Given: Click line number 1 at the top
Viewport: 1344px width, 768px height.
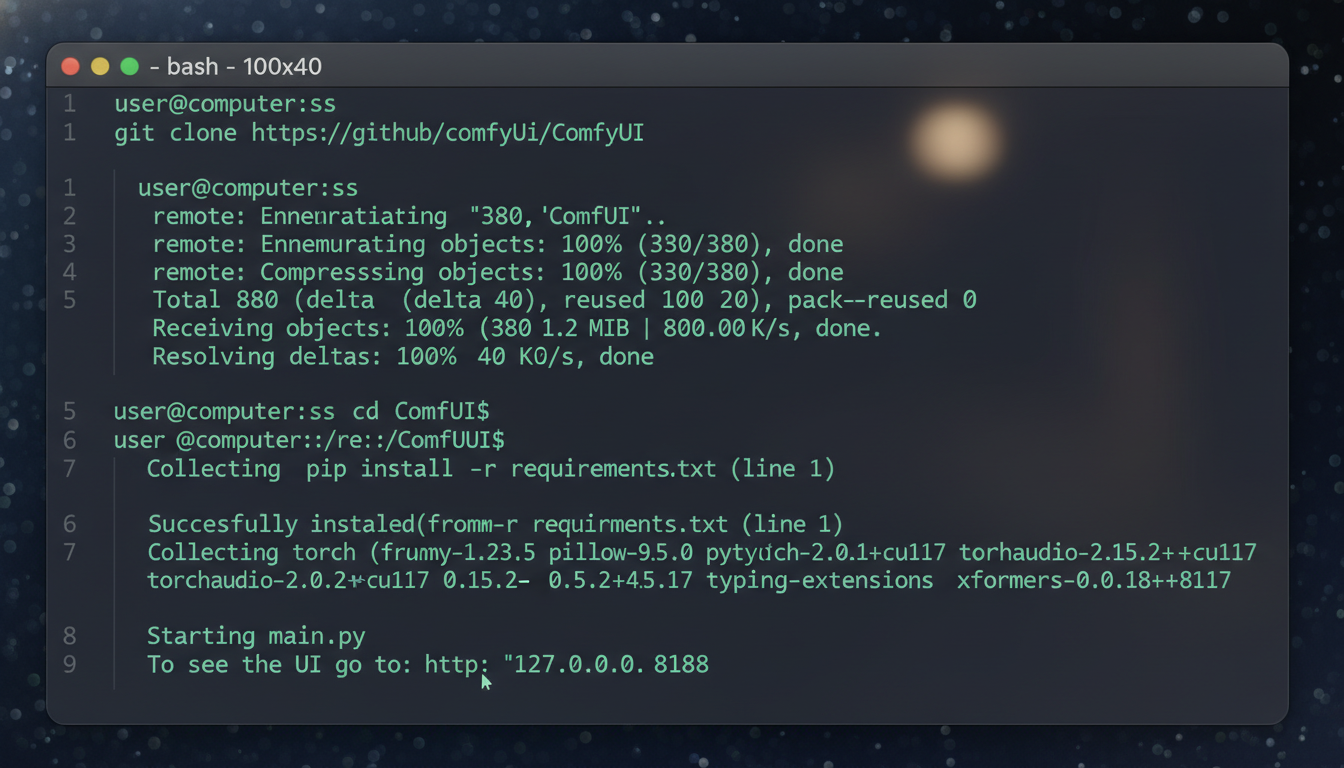Looking at the screenshot, I should point(69,103).
